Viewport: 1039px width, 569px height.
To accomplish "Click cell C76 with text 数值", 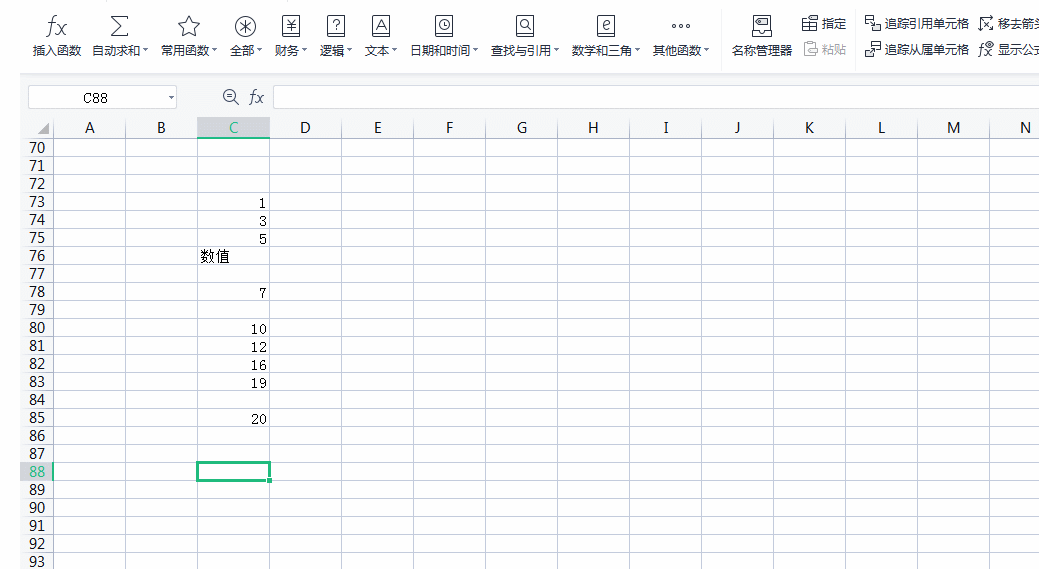I will tap(233, 256).
